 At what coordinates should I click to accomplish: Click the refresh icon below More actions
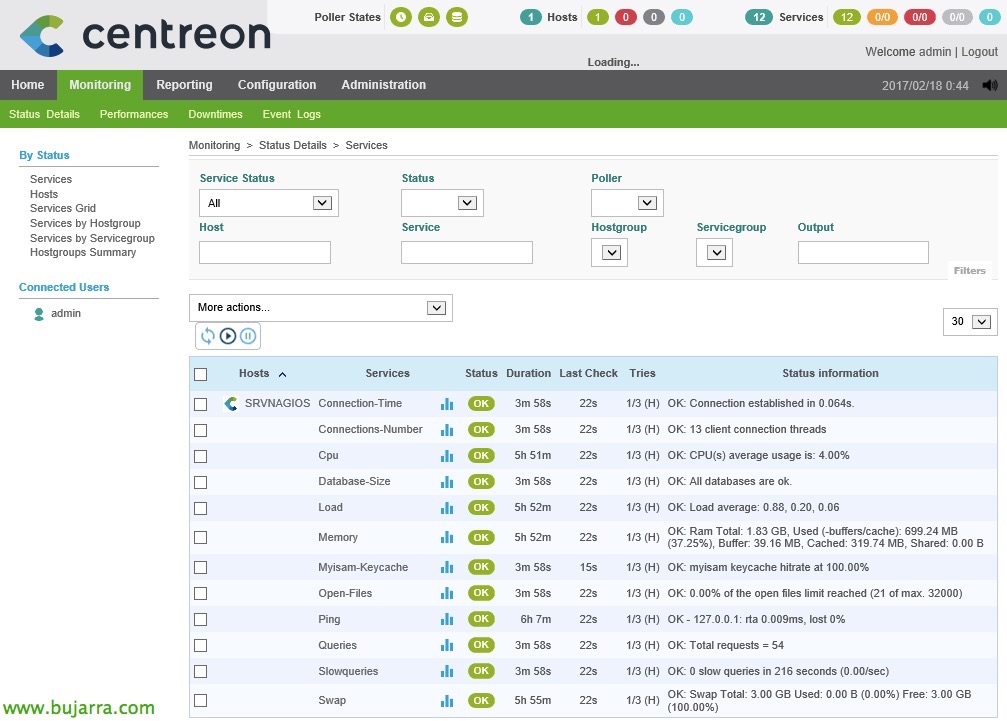(208, 336)
